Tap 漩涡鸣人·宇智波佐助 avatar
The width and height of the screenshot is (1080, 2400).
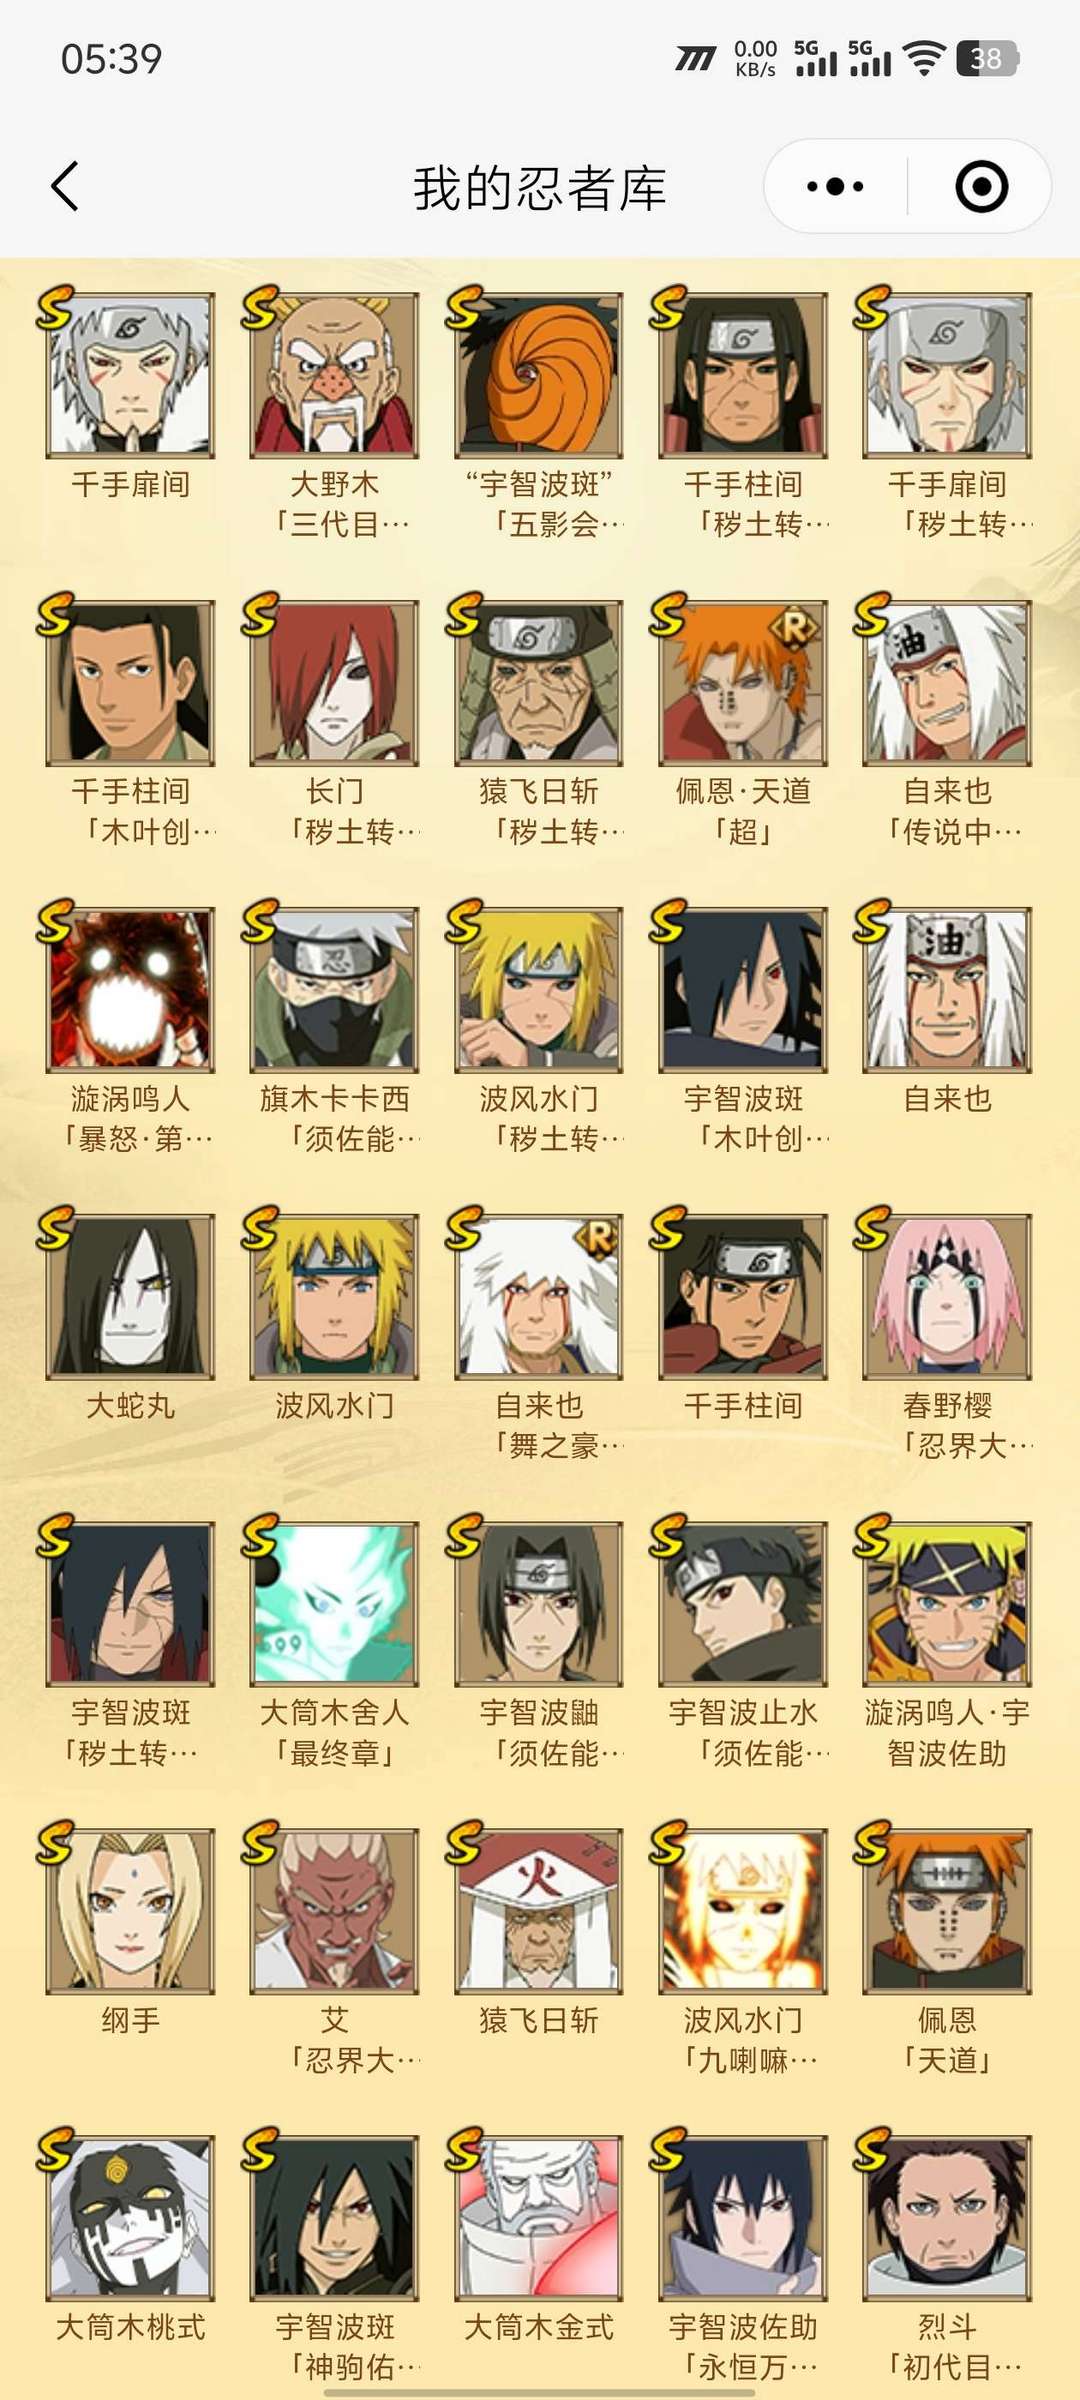[x=947, y=1604]
